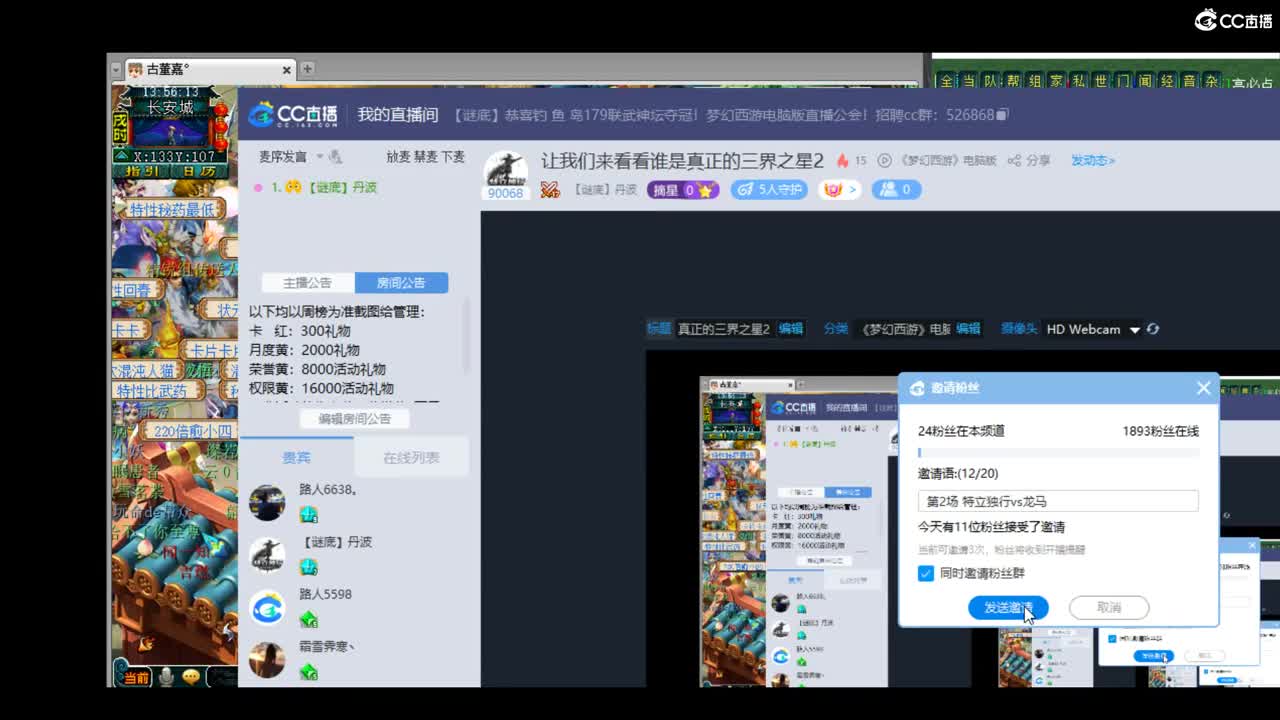Click the fan presence progress bar in the invite dialog
This screenshot has width=1280, height=720.
(x=1058, y=453)
